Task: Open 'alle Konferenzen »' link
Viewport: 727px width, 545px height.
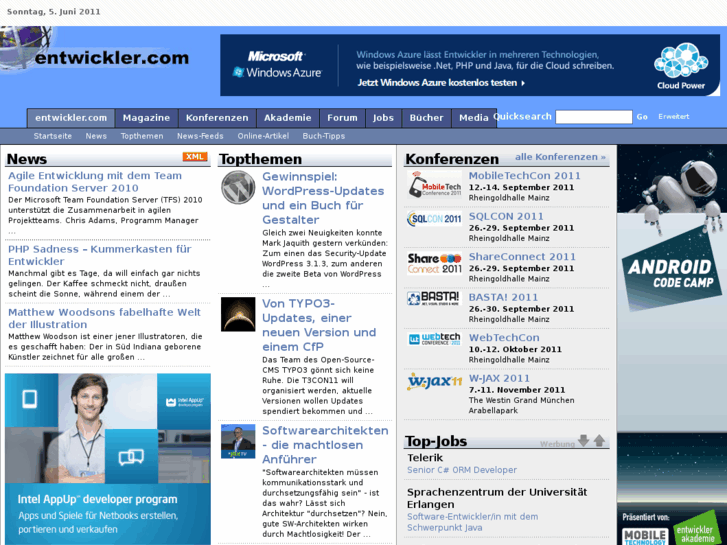Action: tap(560, 157)
